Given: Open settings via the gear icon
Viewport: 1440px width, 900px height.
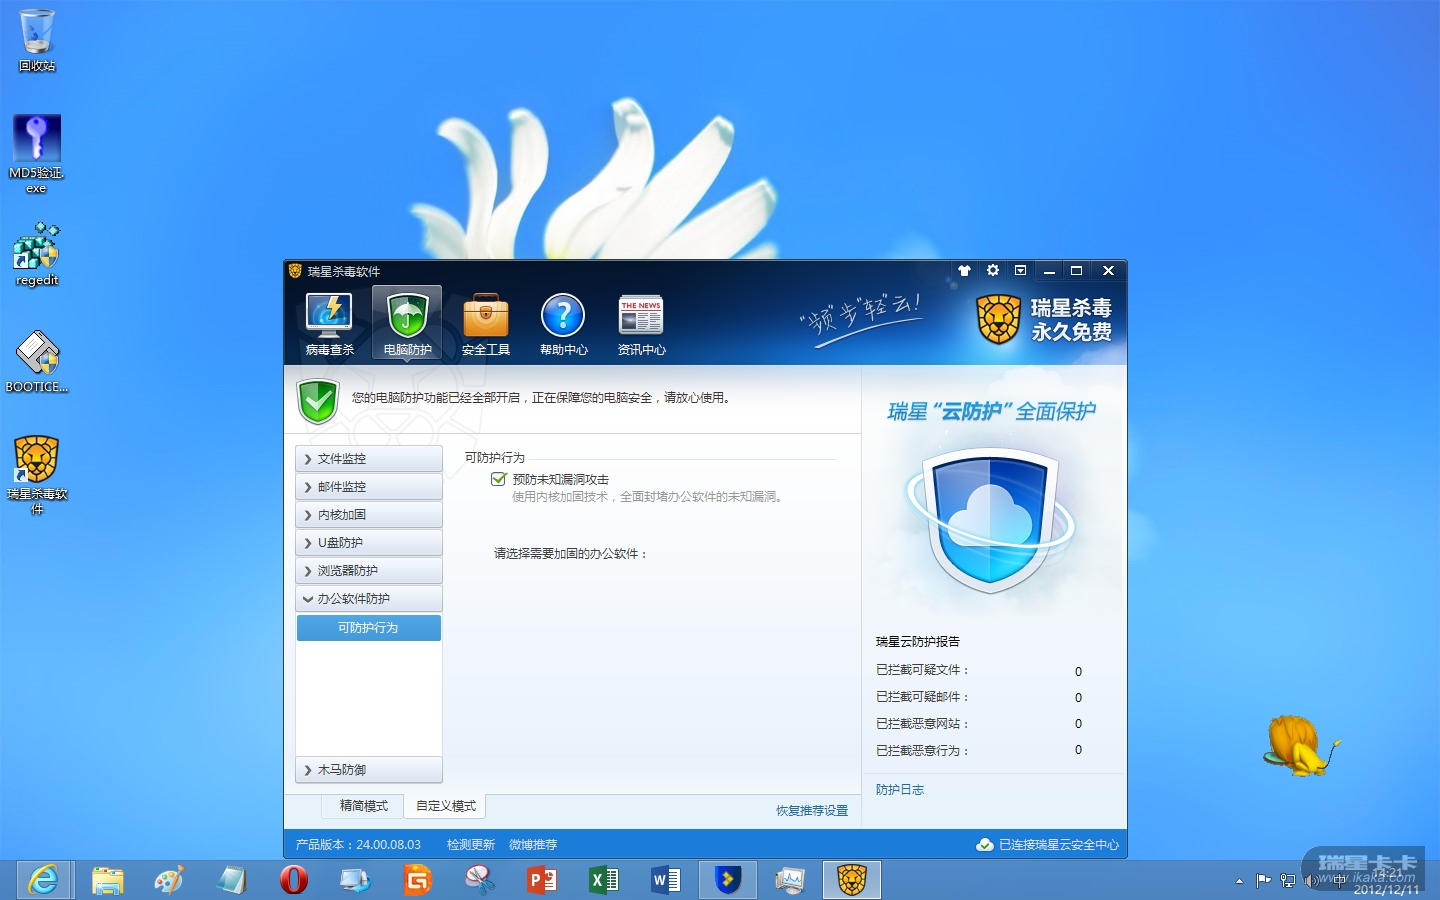Looking at the screenshot, I should tap(993, 270).
